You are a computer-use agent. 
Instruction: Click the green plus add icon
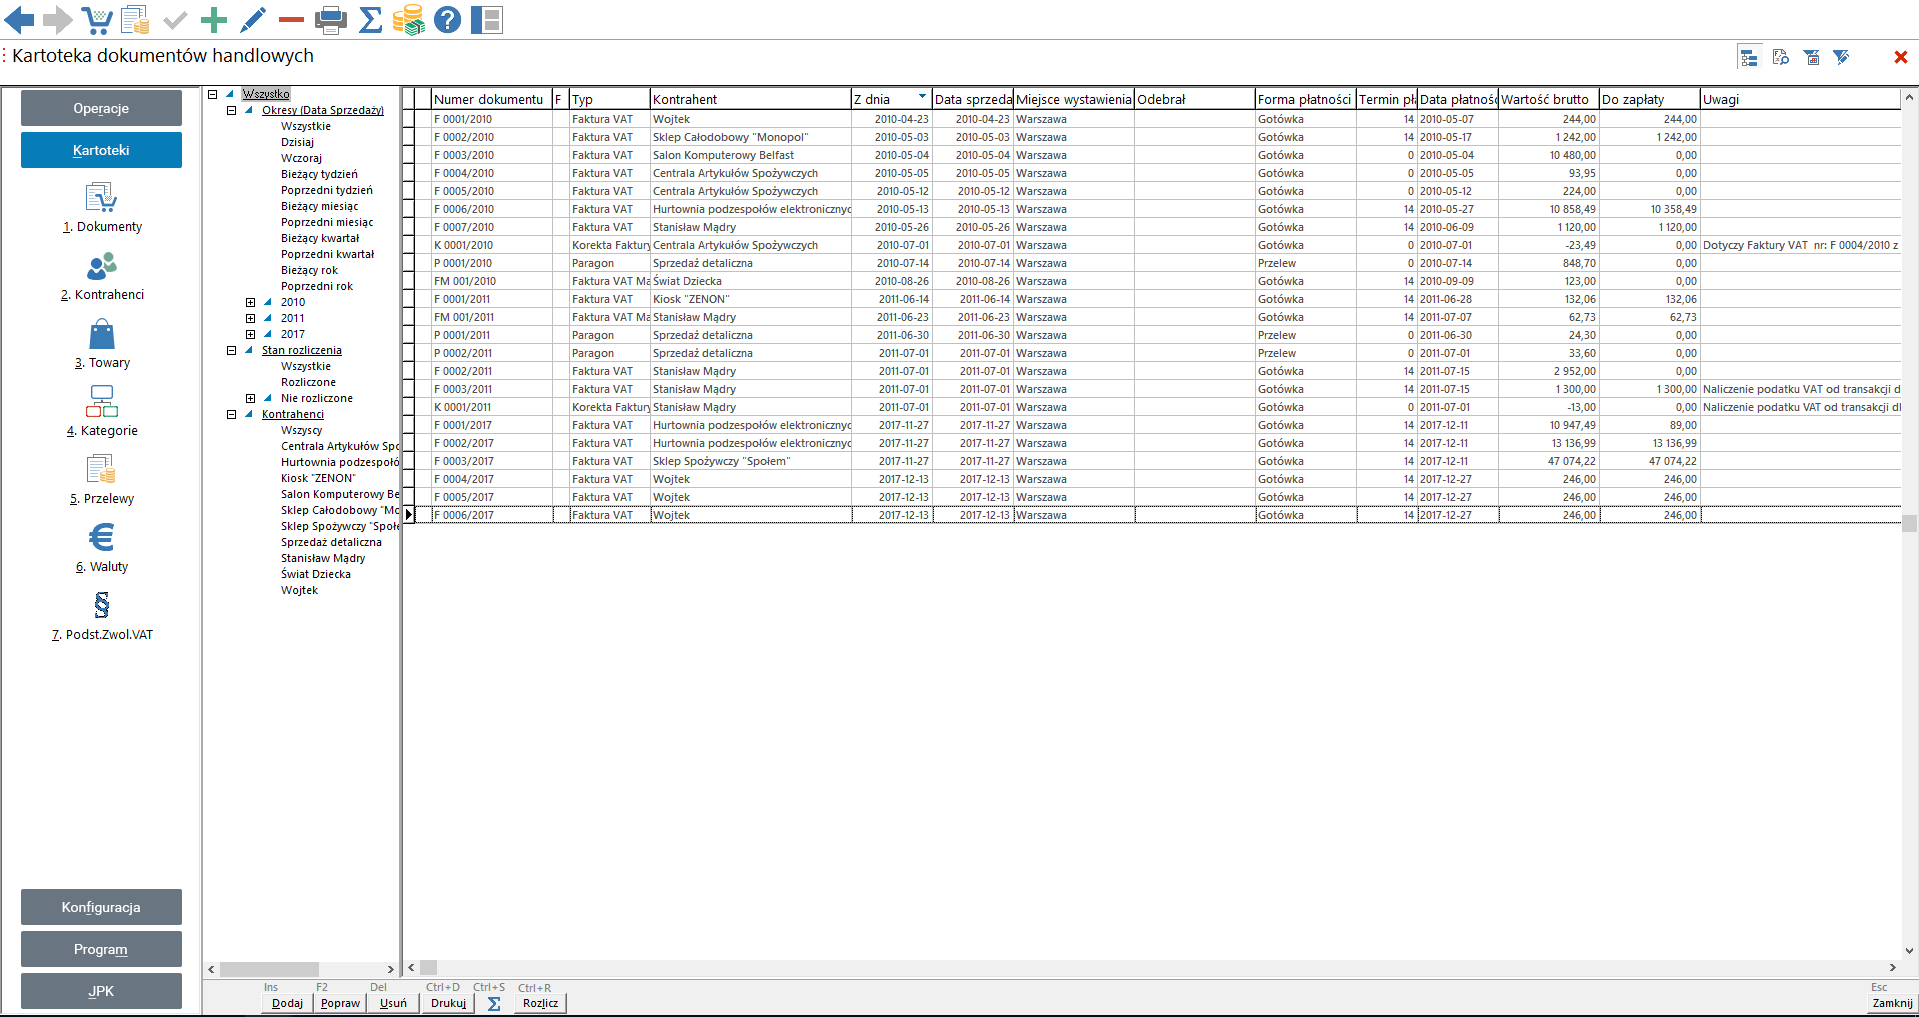214,20
